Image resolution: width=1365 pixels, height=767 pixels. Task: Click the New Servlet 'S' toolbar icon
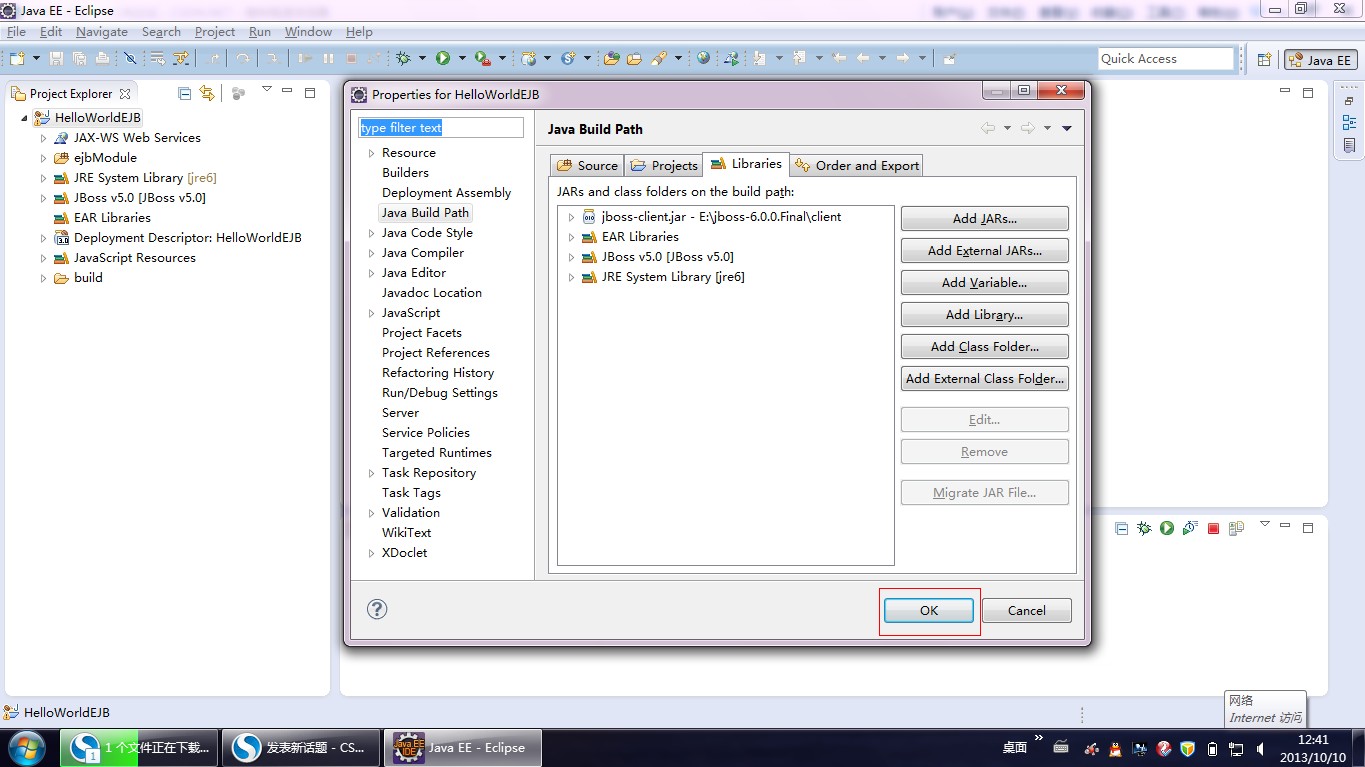(568, 59)
